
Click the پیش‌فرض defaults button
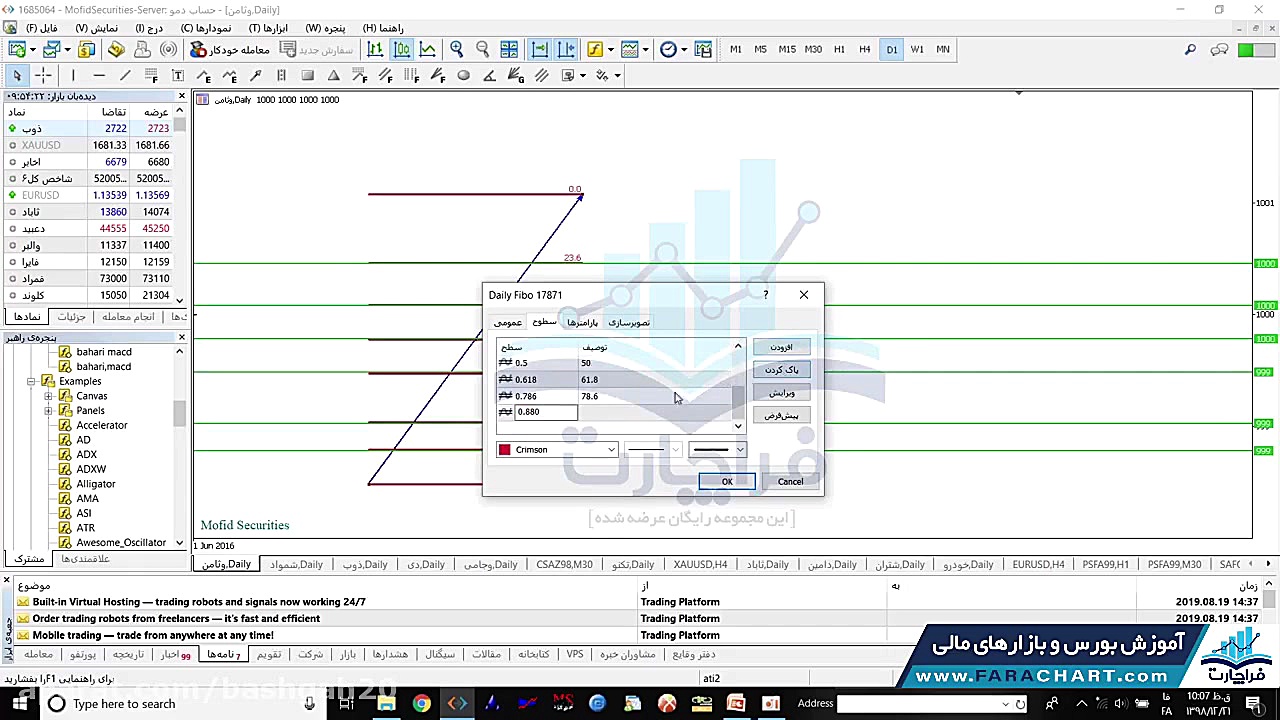(x=782, y=415)
